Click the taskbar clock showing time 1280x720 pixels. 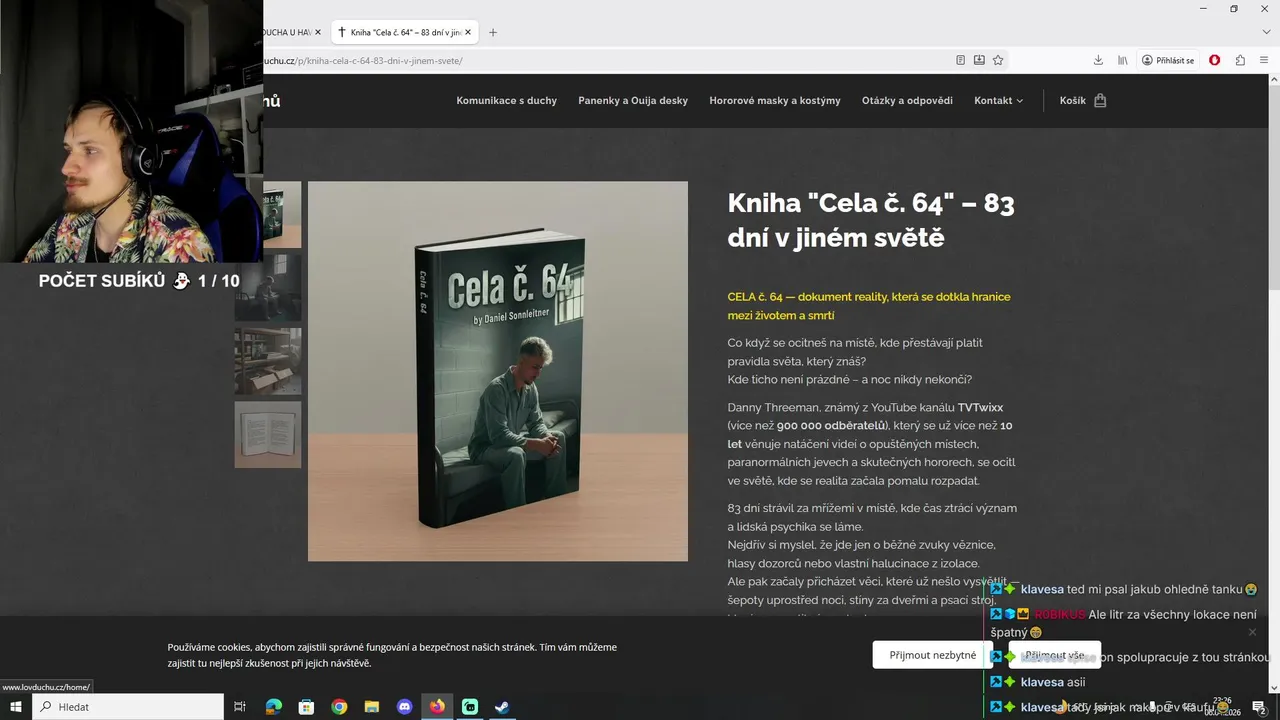tap(1222, 707)
